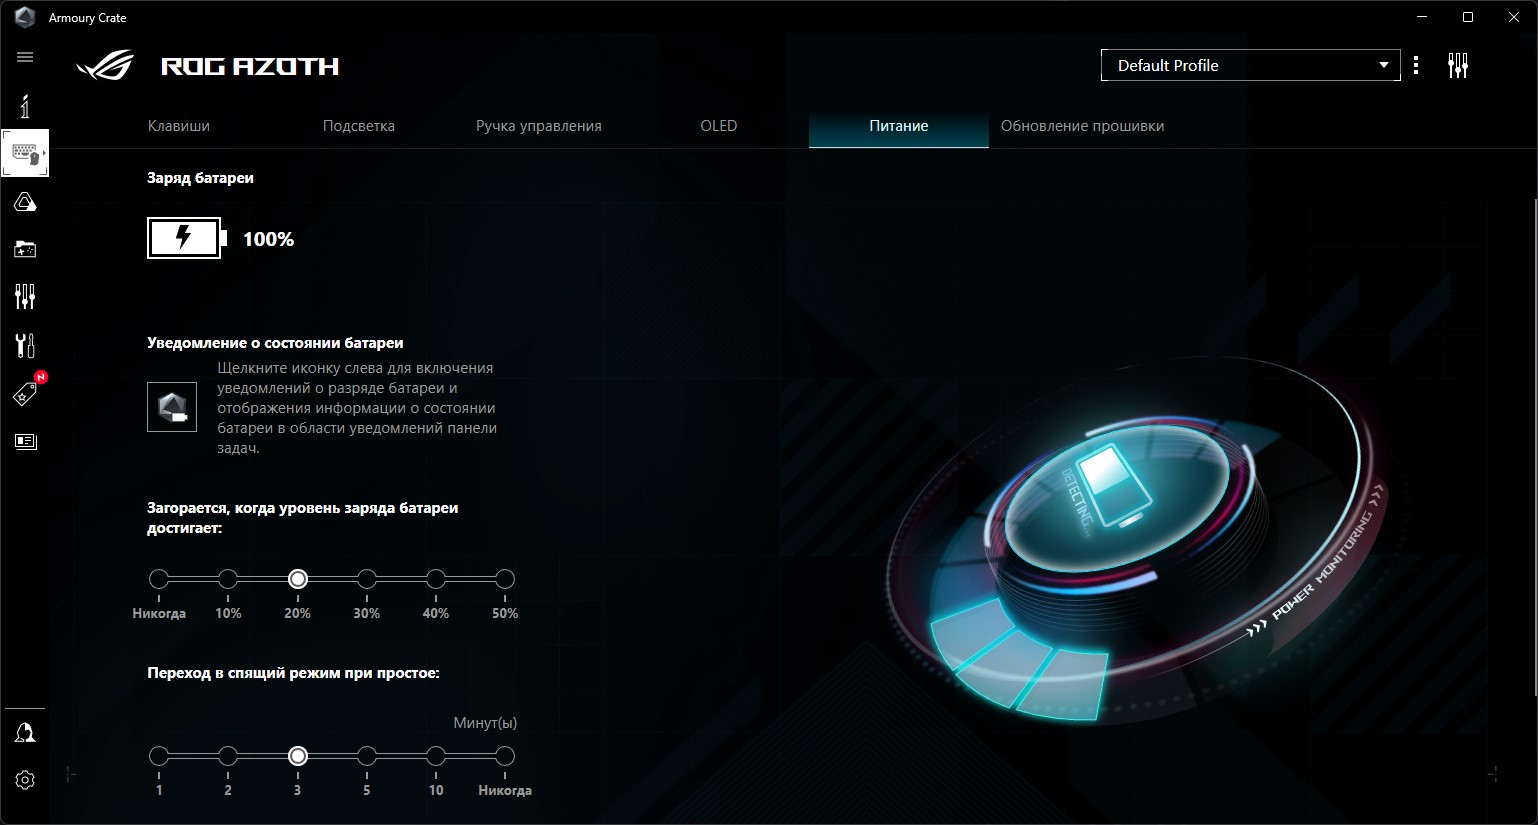Click Переход в спящий режим heading

pyautogui.click(x=293, y=673)
